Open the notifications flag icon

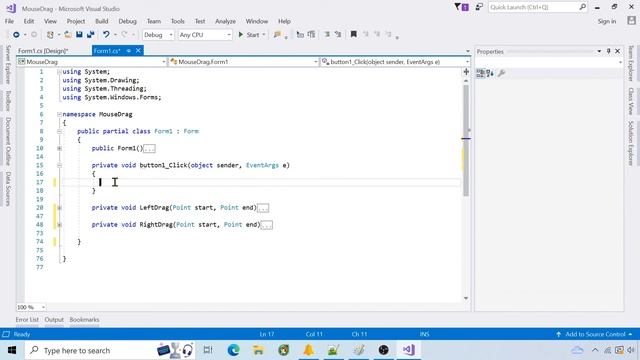click(x=461, y=7)
